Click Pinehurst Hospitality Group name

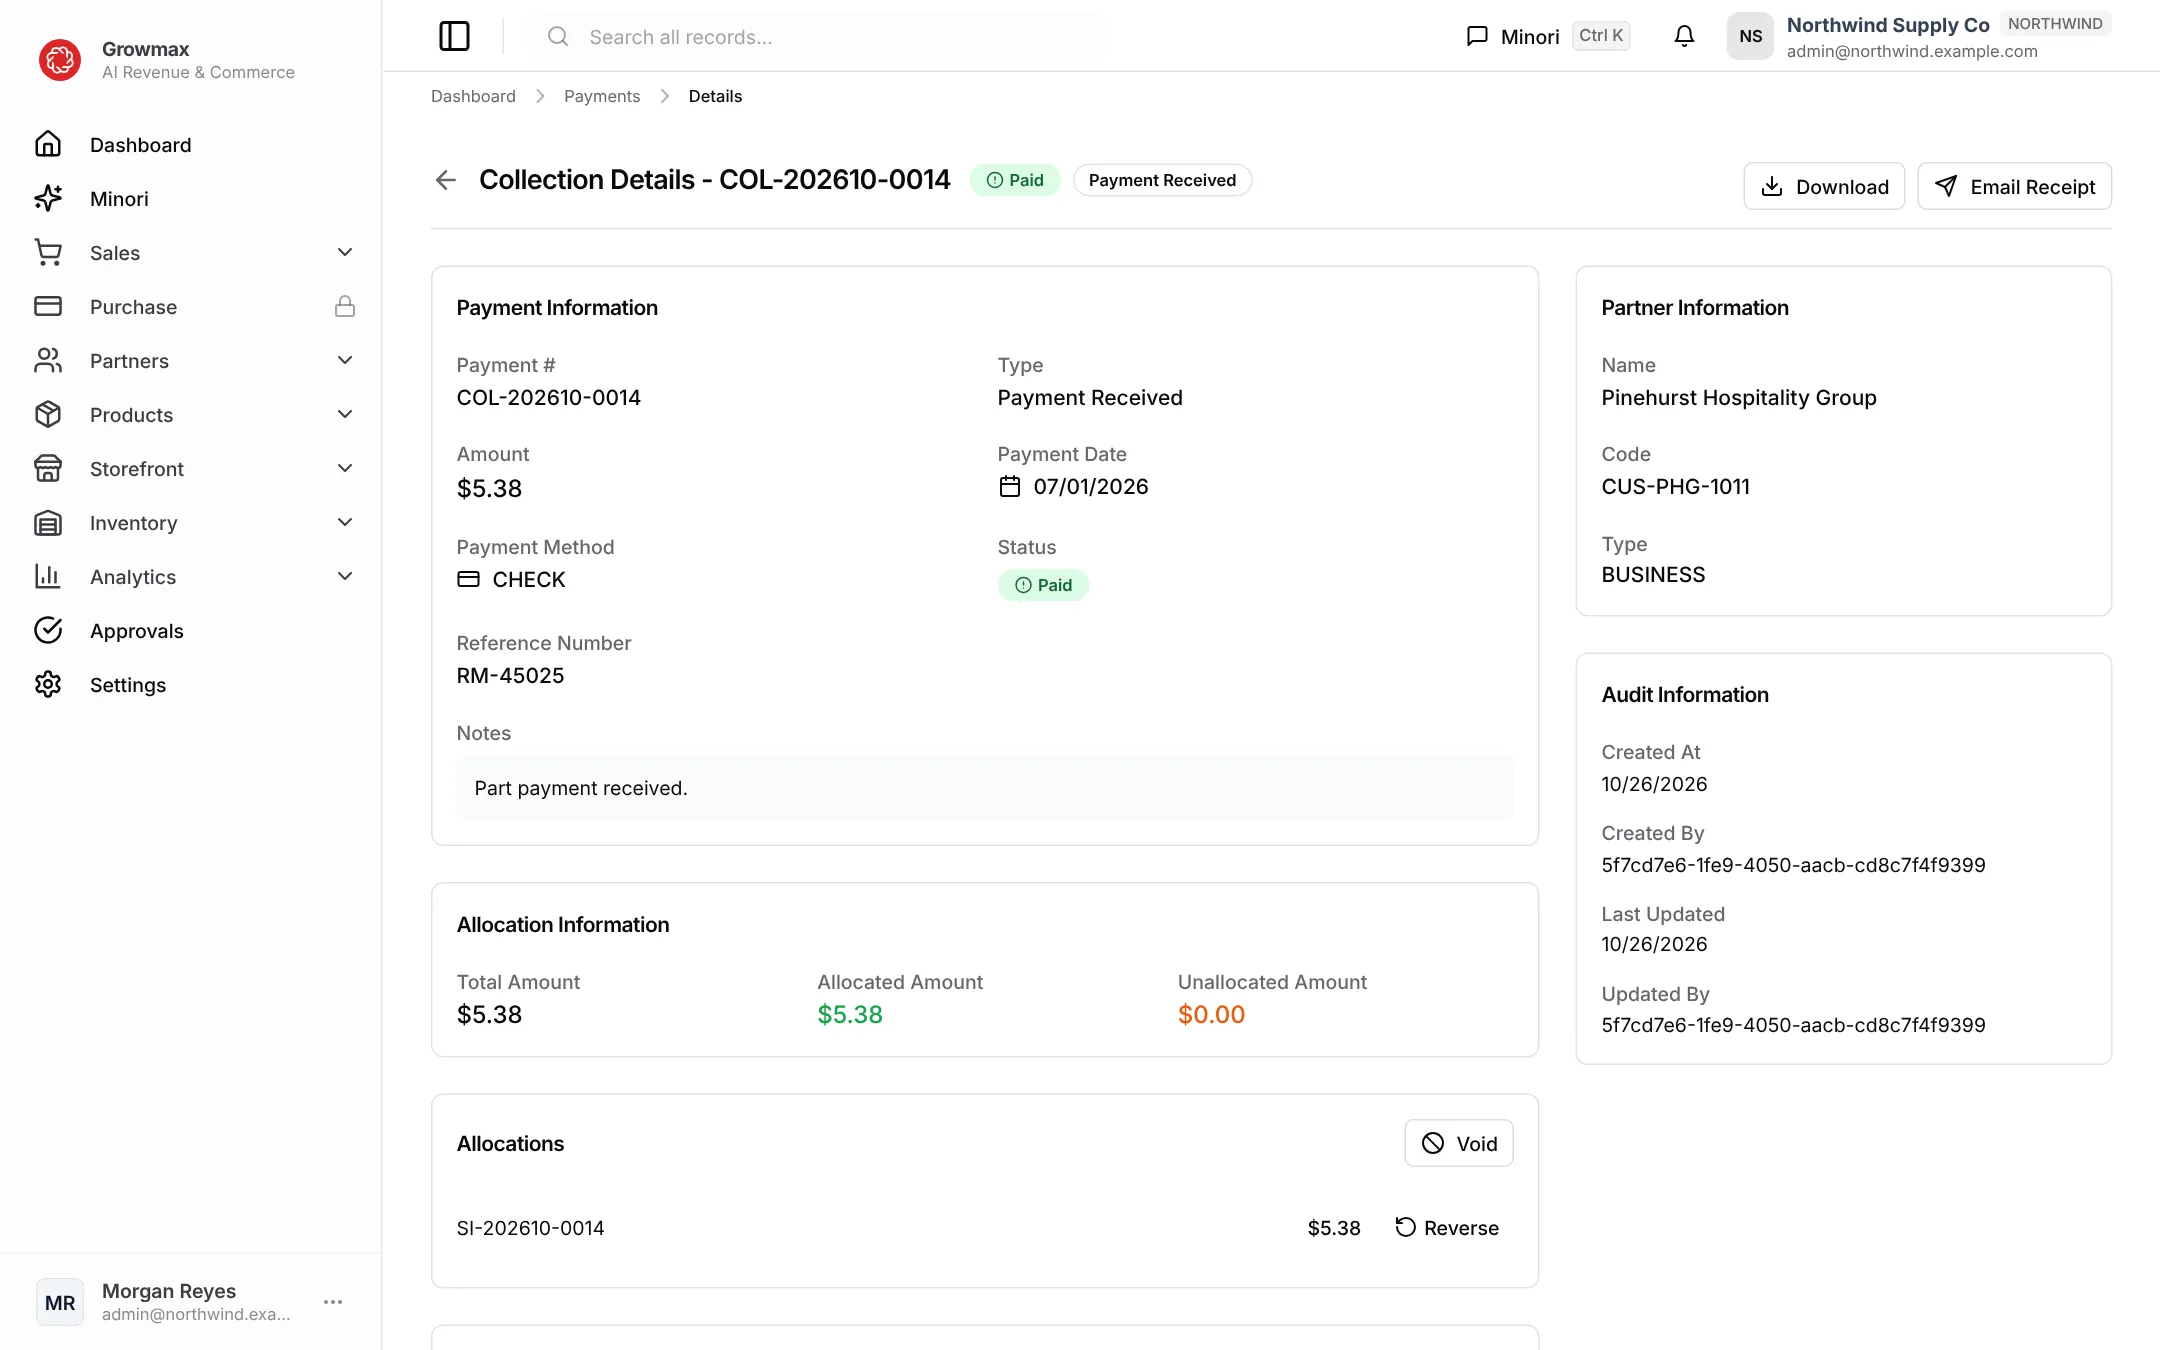1738,398
